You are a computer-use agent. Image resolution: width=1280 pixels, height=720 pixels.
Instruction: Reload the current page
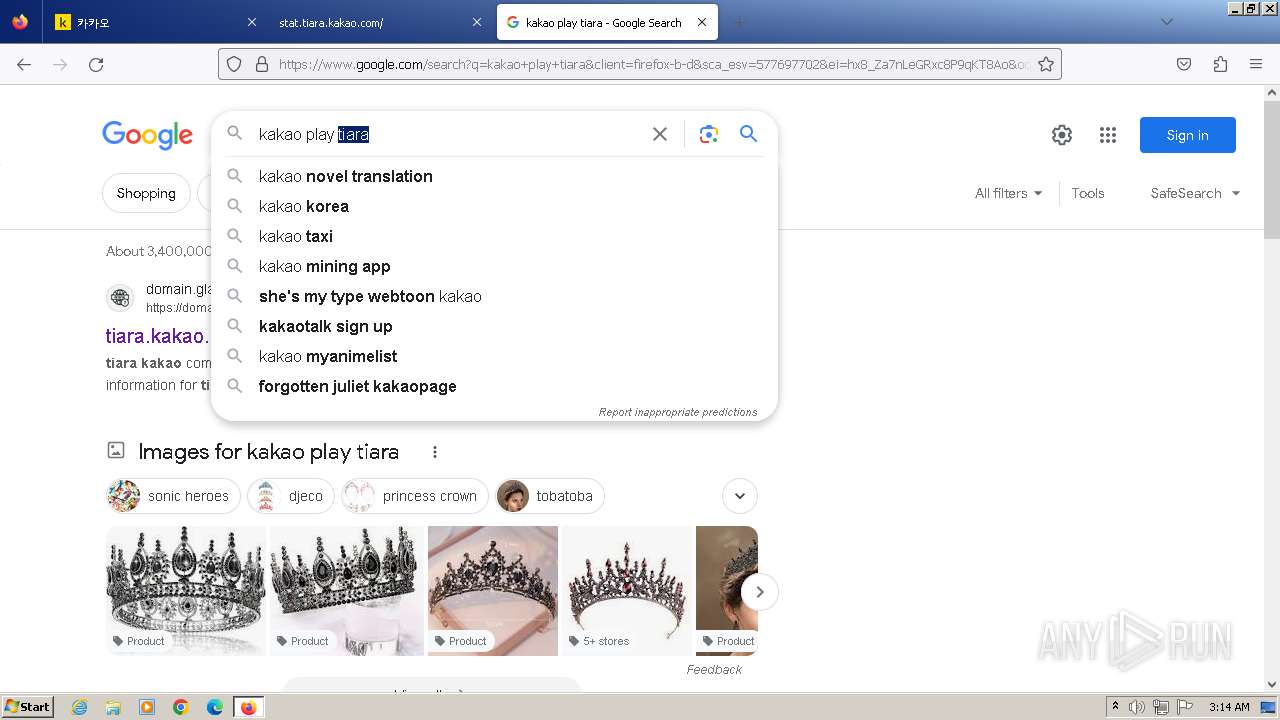click(96, 64)
